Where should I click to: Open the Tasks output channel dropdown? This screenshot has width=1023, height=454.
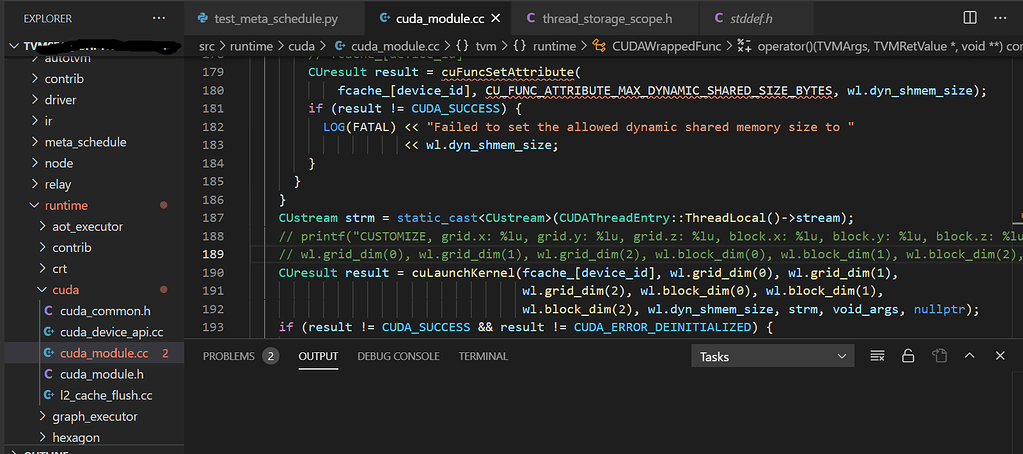point(772,356)
